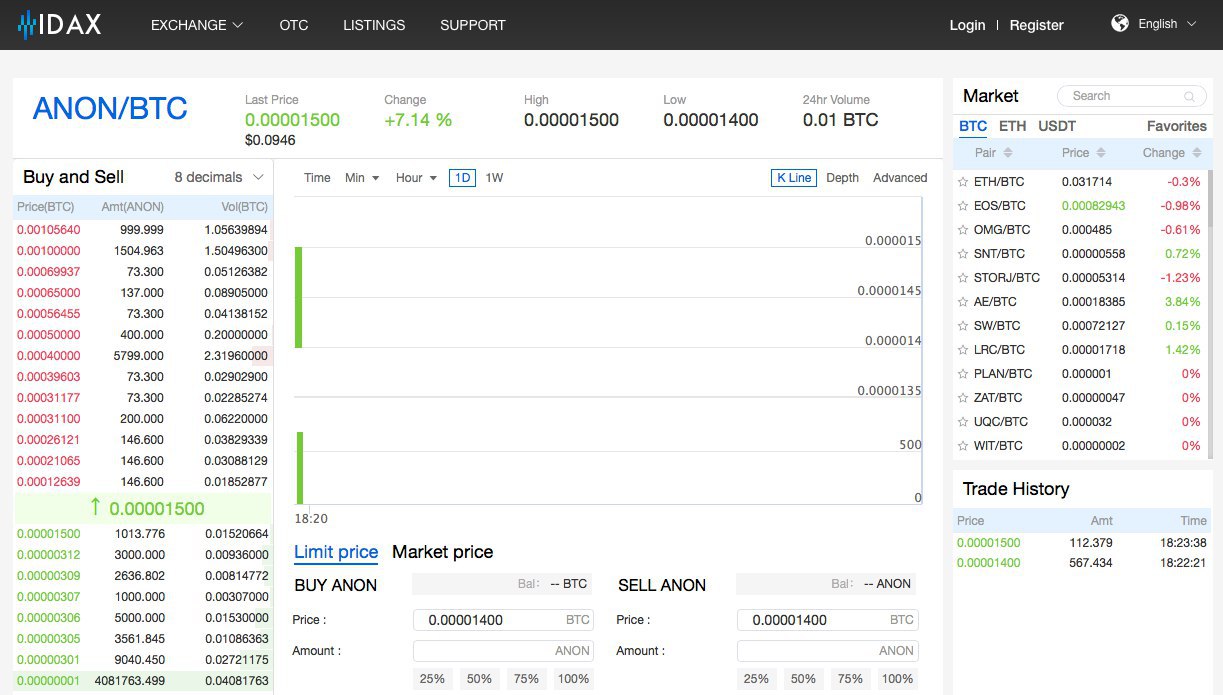Favorite the SNT/BTC pair star

click(x=963, y=254)
